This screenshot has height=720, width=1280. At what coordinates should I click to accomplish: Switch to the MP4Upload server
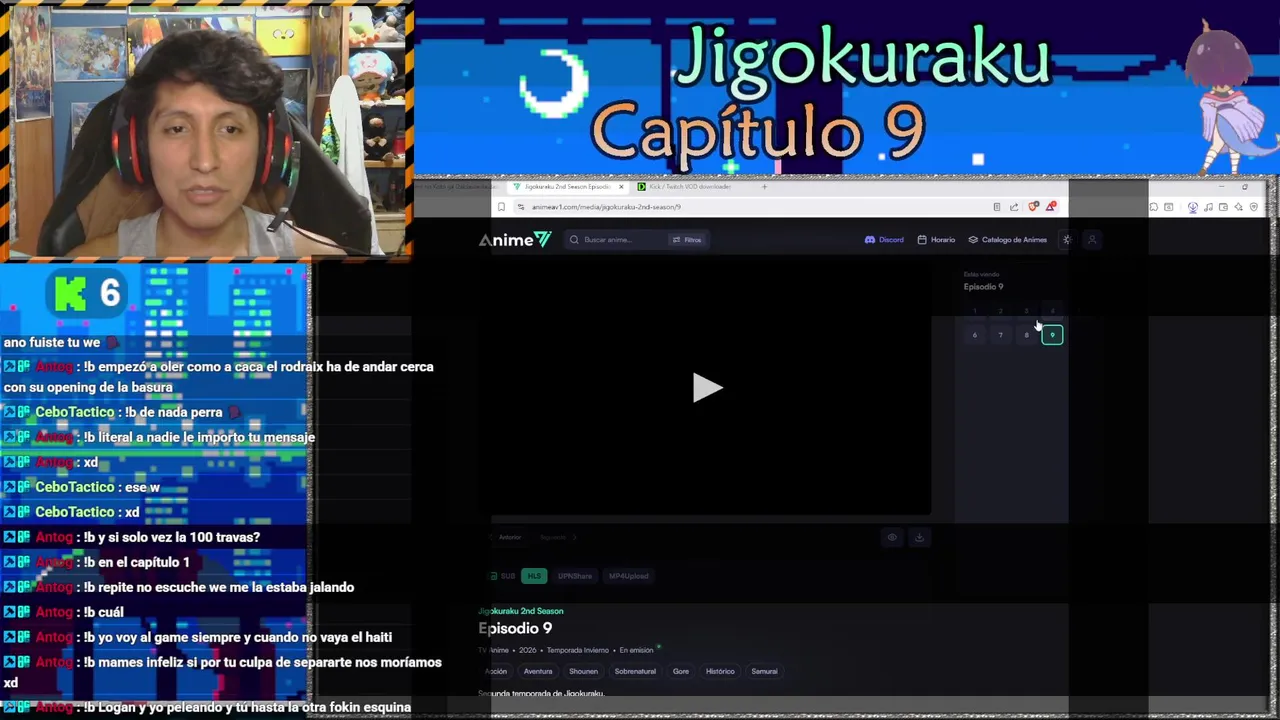(x=629, y=576)
